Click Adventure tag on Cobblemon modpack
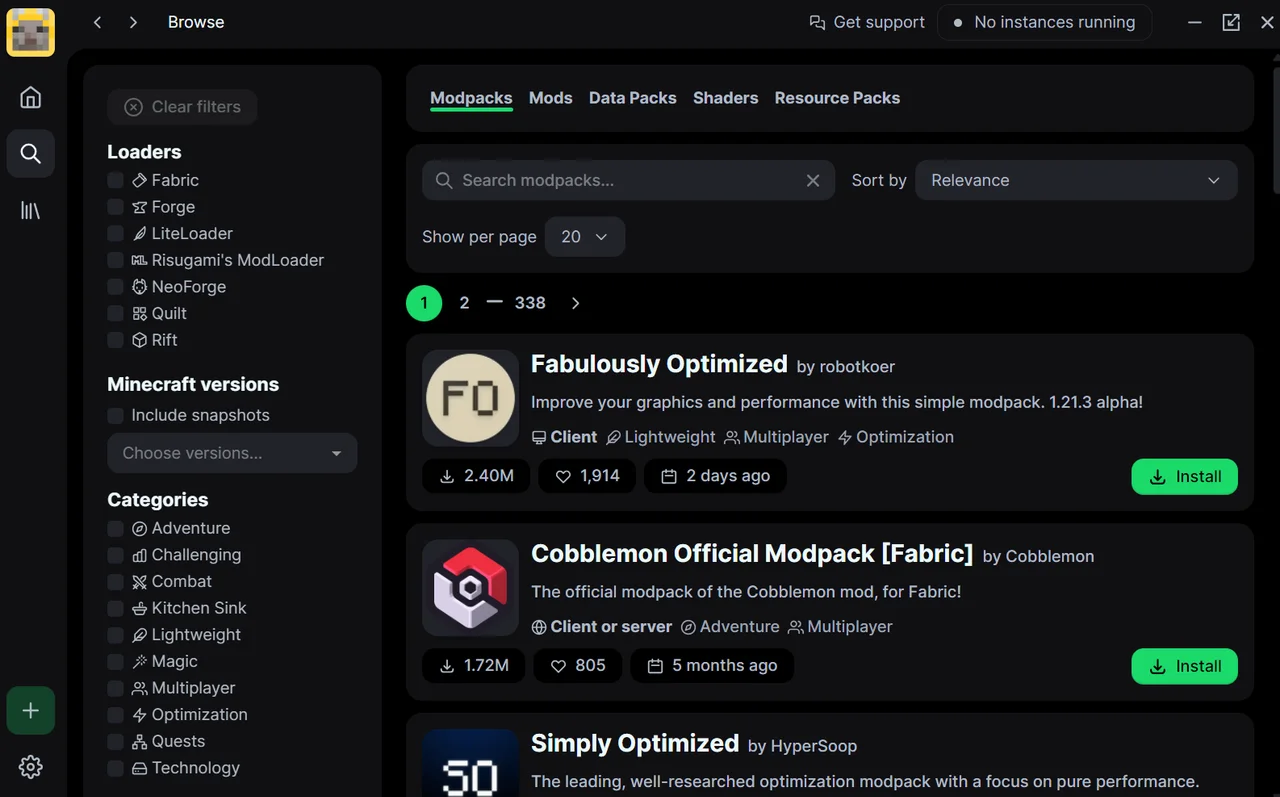1280x797 pixels. pyautogui.click(x=730, y=627)
